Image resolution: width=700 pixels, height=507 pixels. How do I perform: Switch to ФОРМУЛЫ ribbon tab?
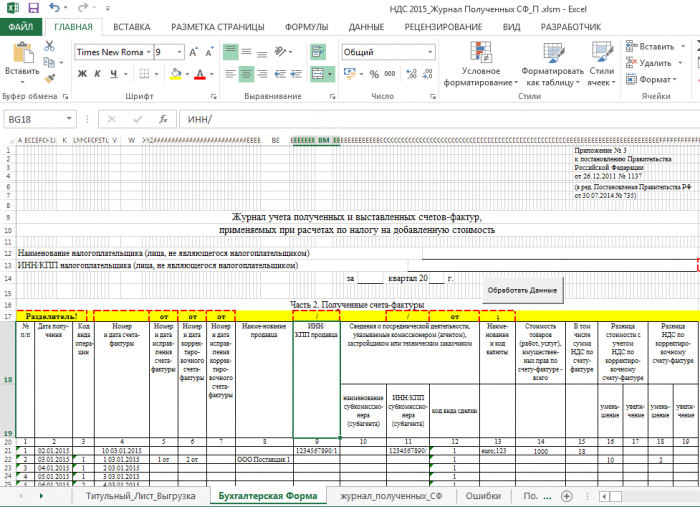[x=307, y=27]
